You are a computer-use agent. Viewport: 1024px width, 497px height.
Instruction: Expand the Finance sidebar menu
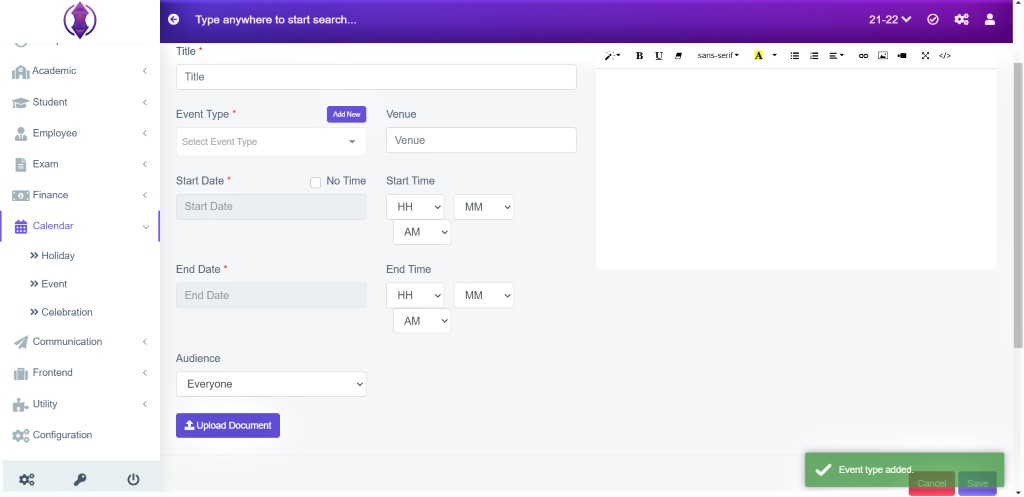tap(80, 195)
